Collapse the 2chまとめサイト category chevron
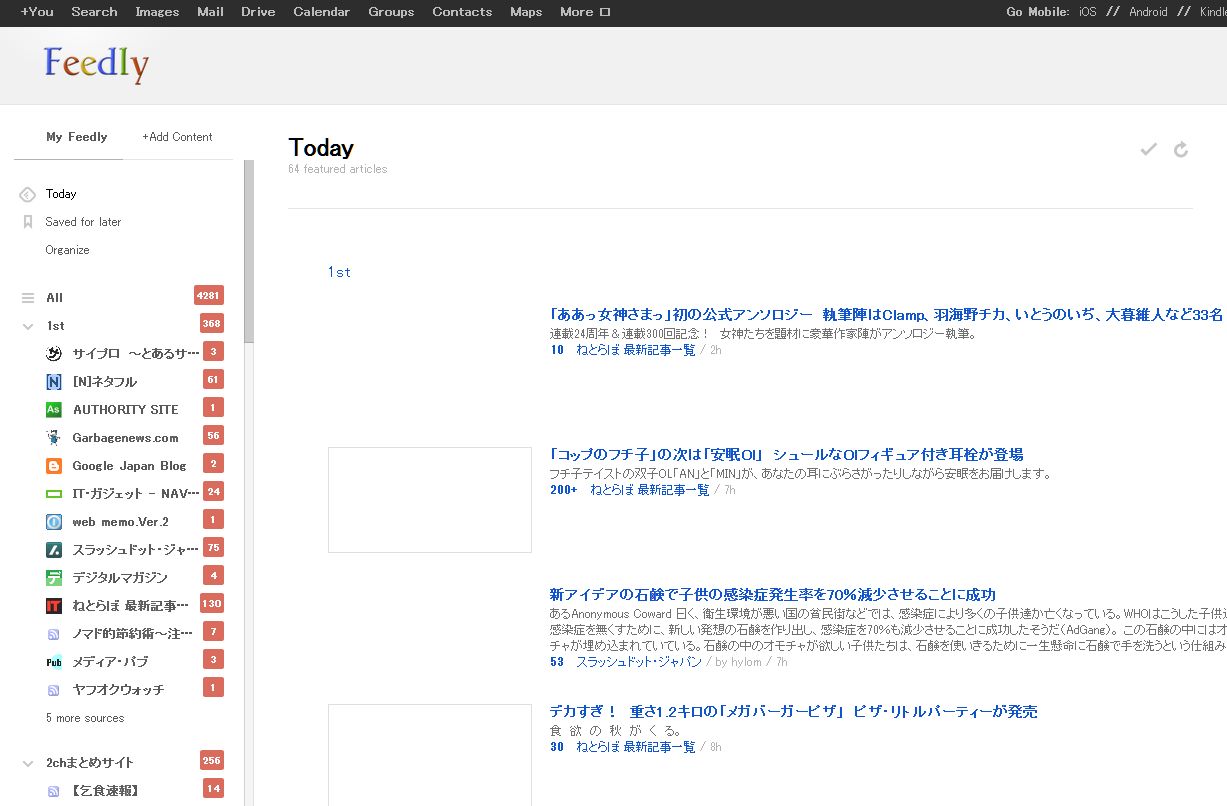 (x=28, y=763)
